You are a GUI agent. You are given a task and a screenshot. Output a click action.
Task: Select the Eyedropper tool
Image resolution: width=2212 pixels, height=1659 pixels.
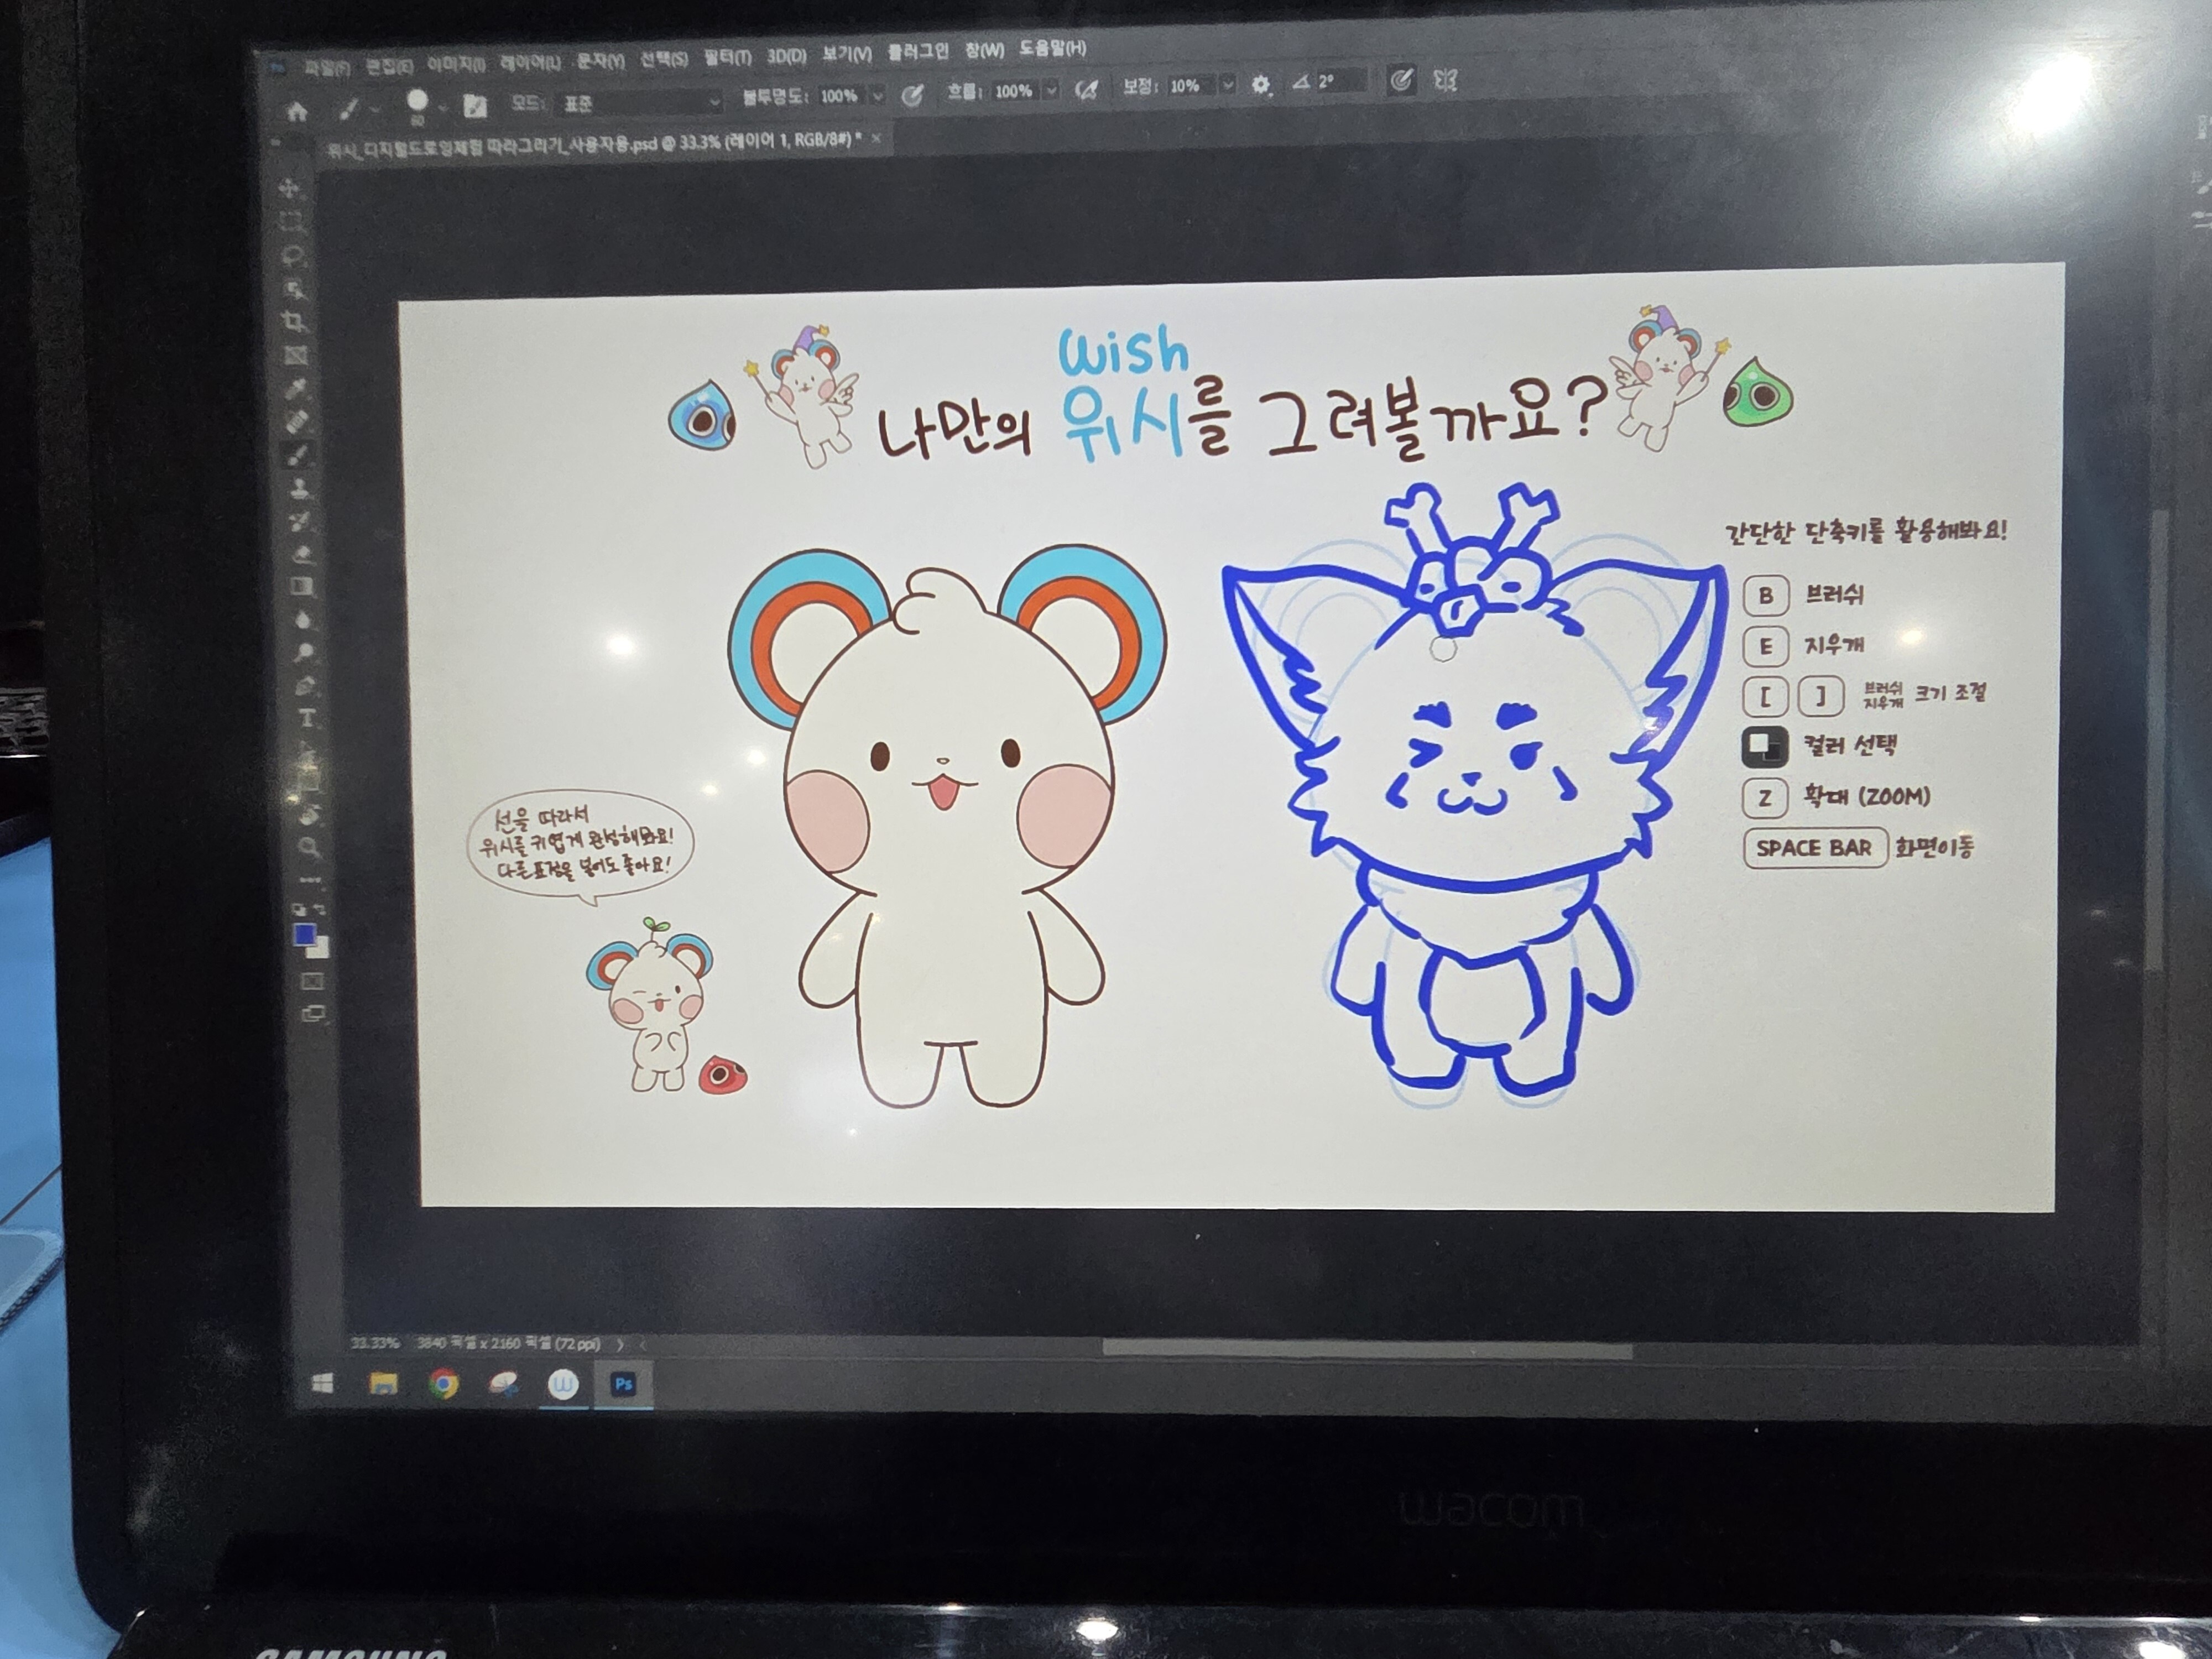tap(297, 388)
